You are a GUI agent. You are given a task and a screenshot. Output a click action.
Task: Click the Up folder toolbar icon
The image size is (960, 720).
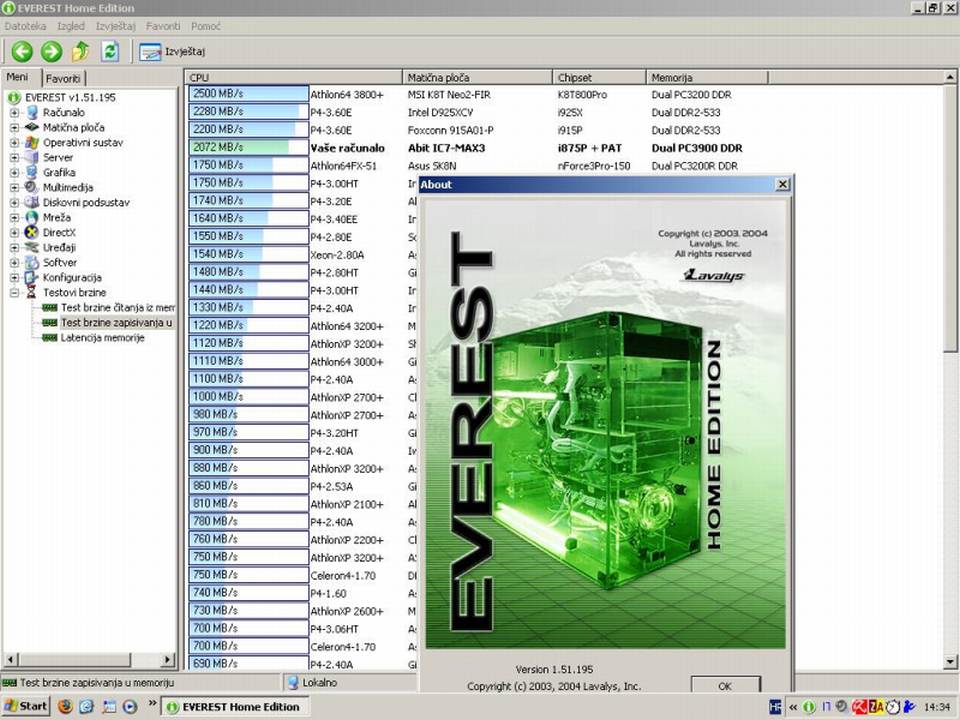[x=81, y=51]
